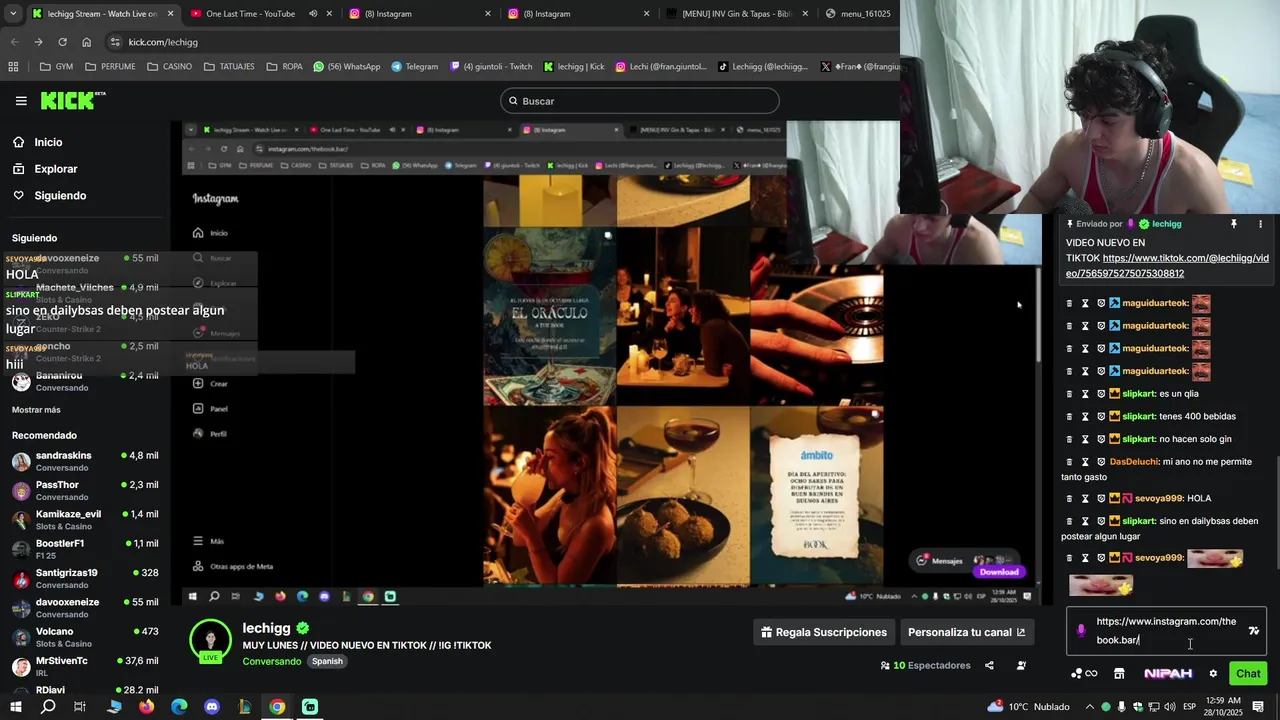
Task: Open the pinned TikTok video link
Action: [1167, 266]
